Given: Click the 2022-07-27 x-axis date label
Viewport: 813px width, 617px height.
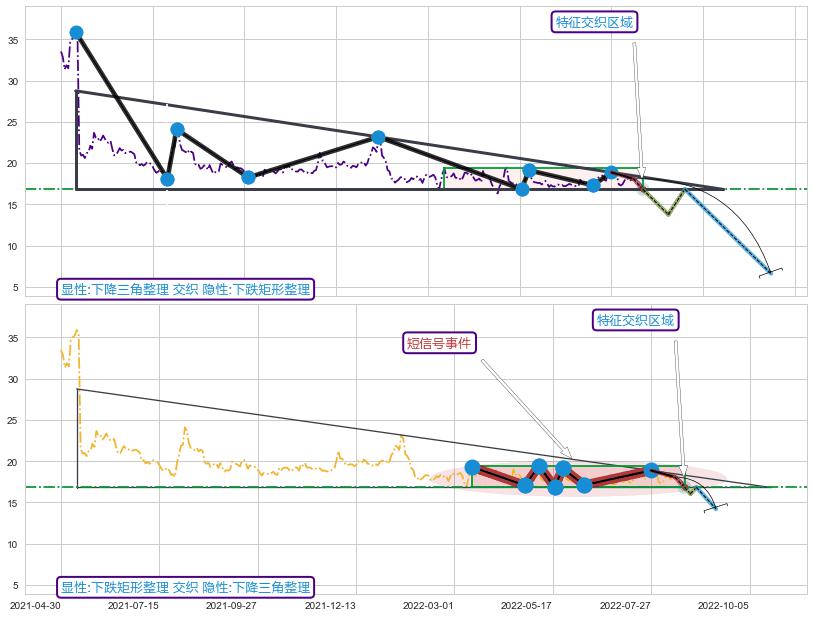Looking at the screenshot, I should pyautogui.click(x=625, y=605).
